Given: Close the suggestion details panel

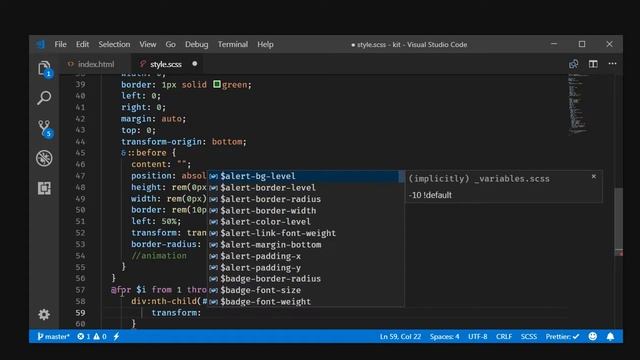Looking at the screenshot, I should pyautogui.click(x=594, y=176).
